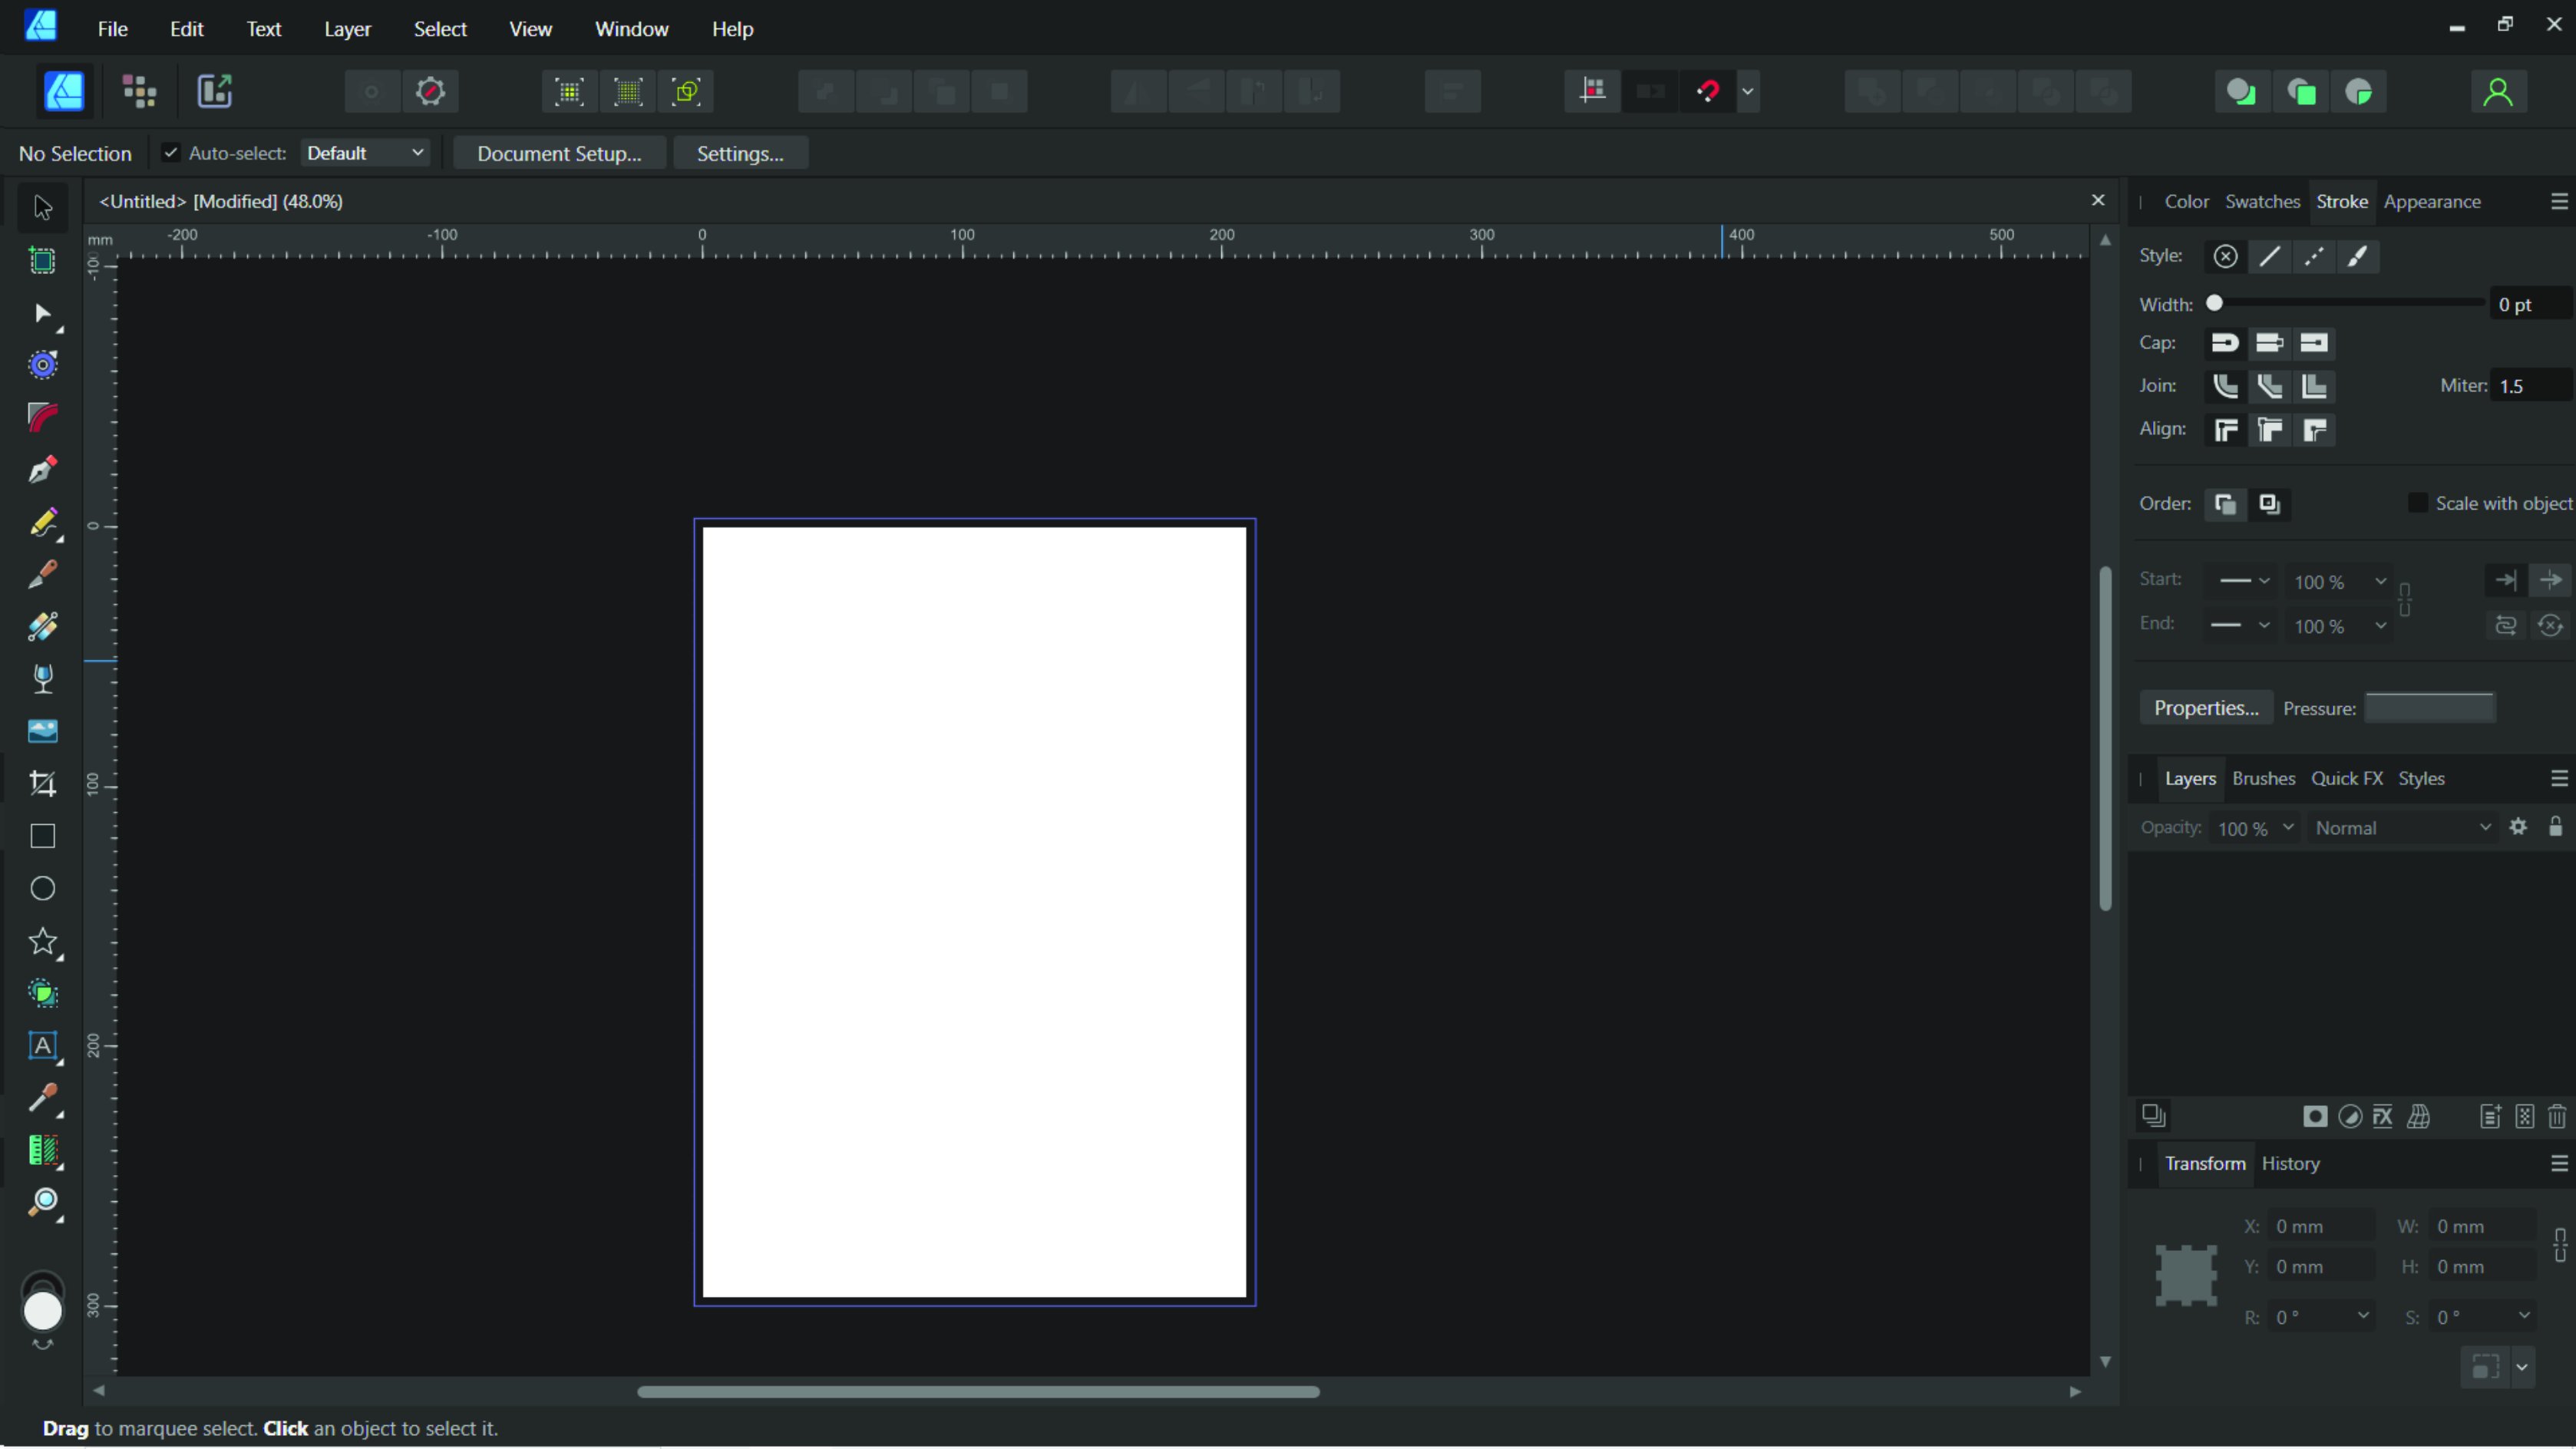This screenshot has height=1449, width=2576.
Task: Open the layer Opacity dropdown
Action: pyautogui.click(x=2256, y=828)
